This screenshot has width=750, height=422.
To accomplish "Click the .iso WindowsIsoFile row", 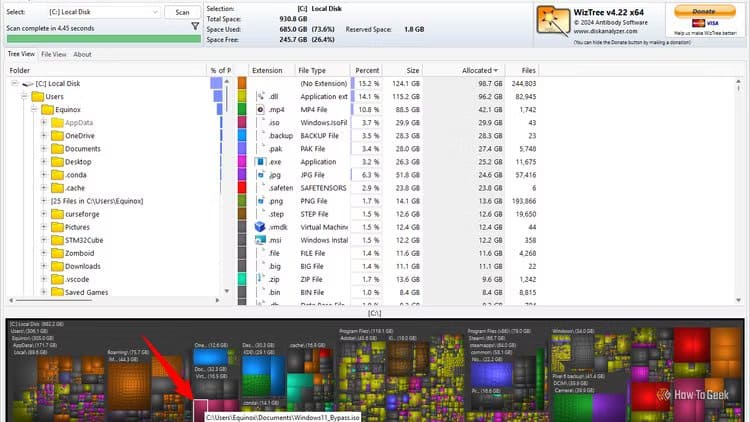I will 387,122.
